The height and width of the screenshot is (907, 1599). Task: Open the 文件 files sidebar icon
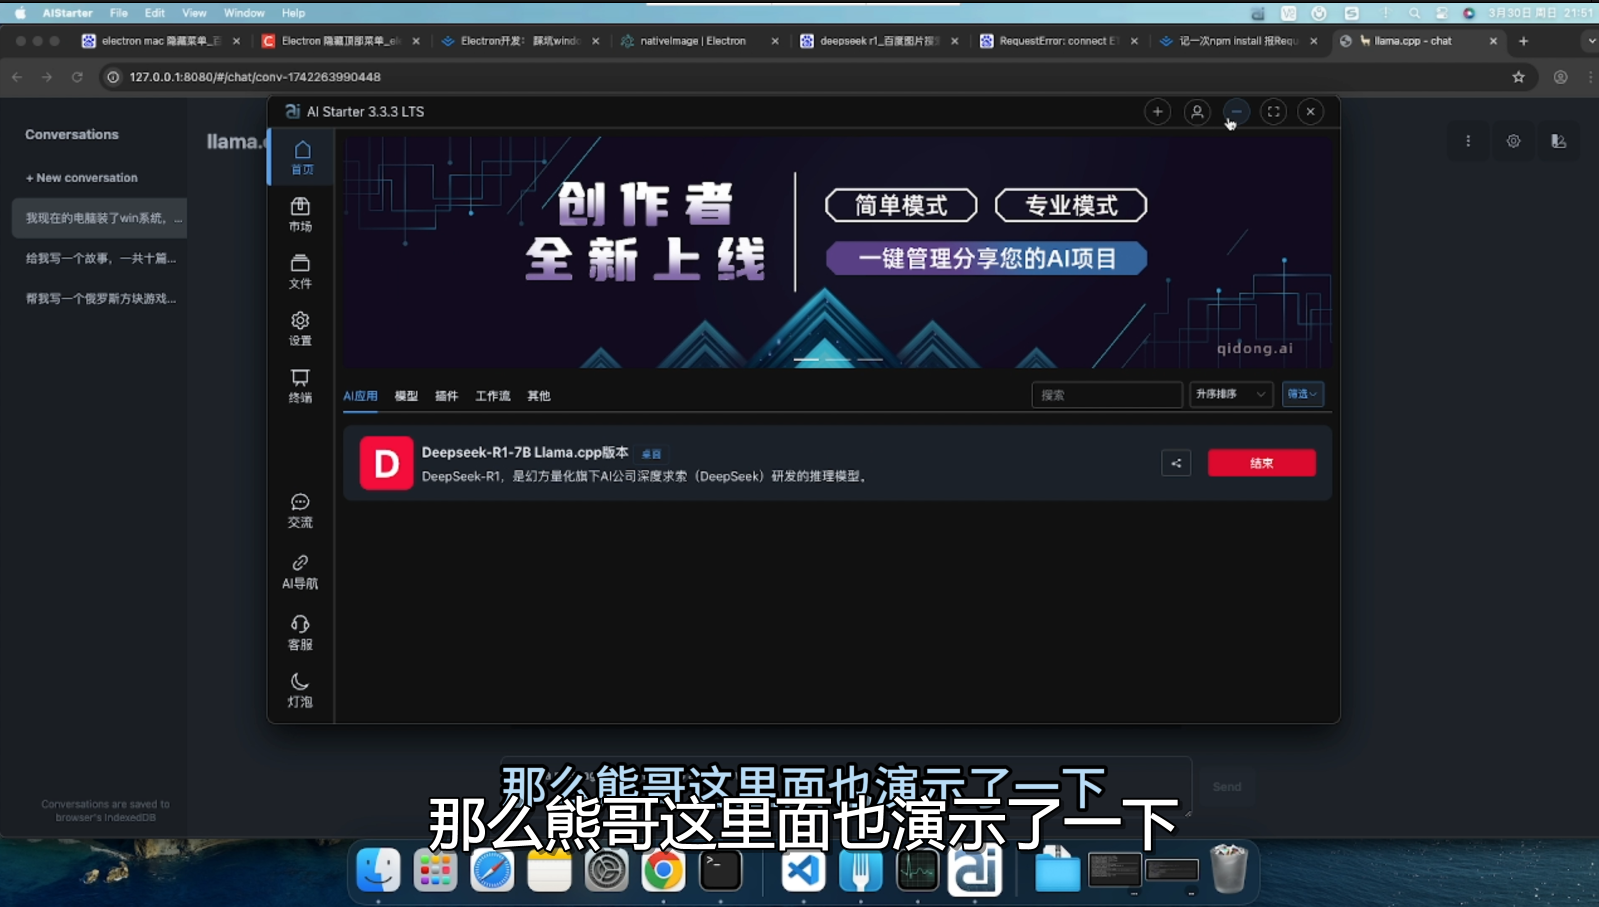click(300, 271)
